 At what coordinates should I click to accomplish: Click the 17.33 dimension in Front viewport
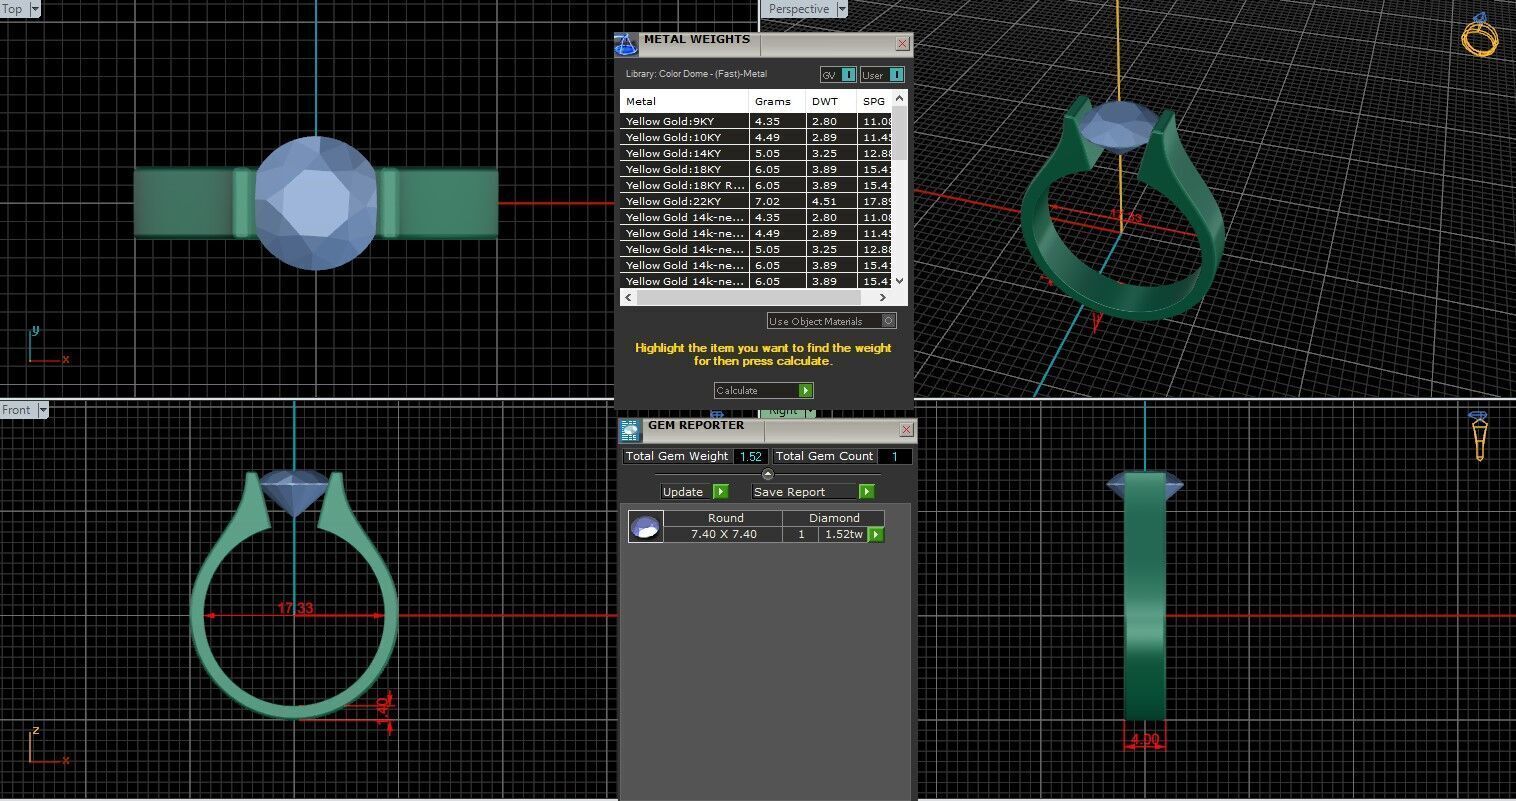pyautogui.click(x=295, y=608)
